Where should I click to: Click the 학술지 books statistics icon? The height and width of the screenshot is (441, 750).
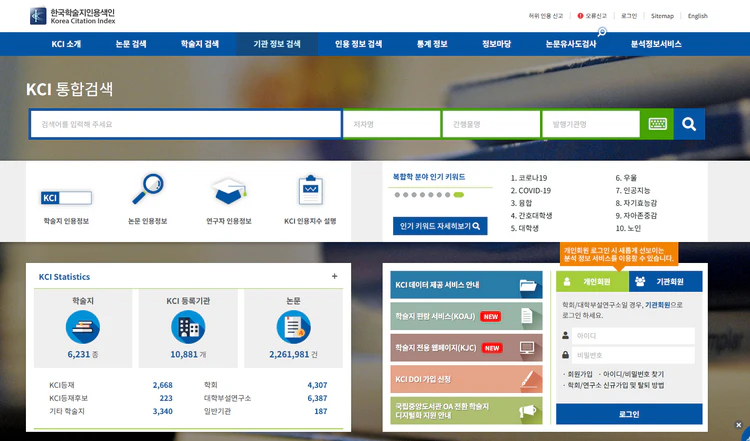tap(83, 327)
